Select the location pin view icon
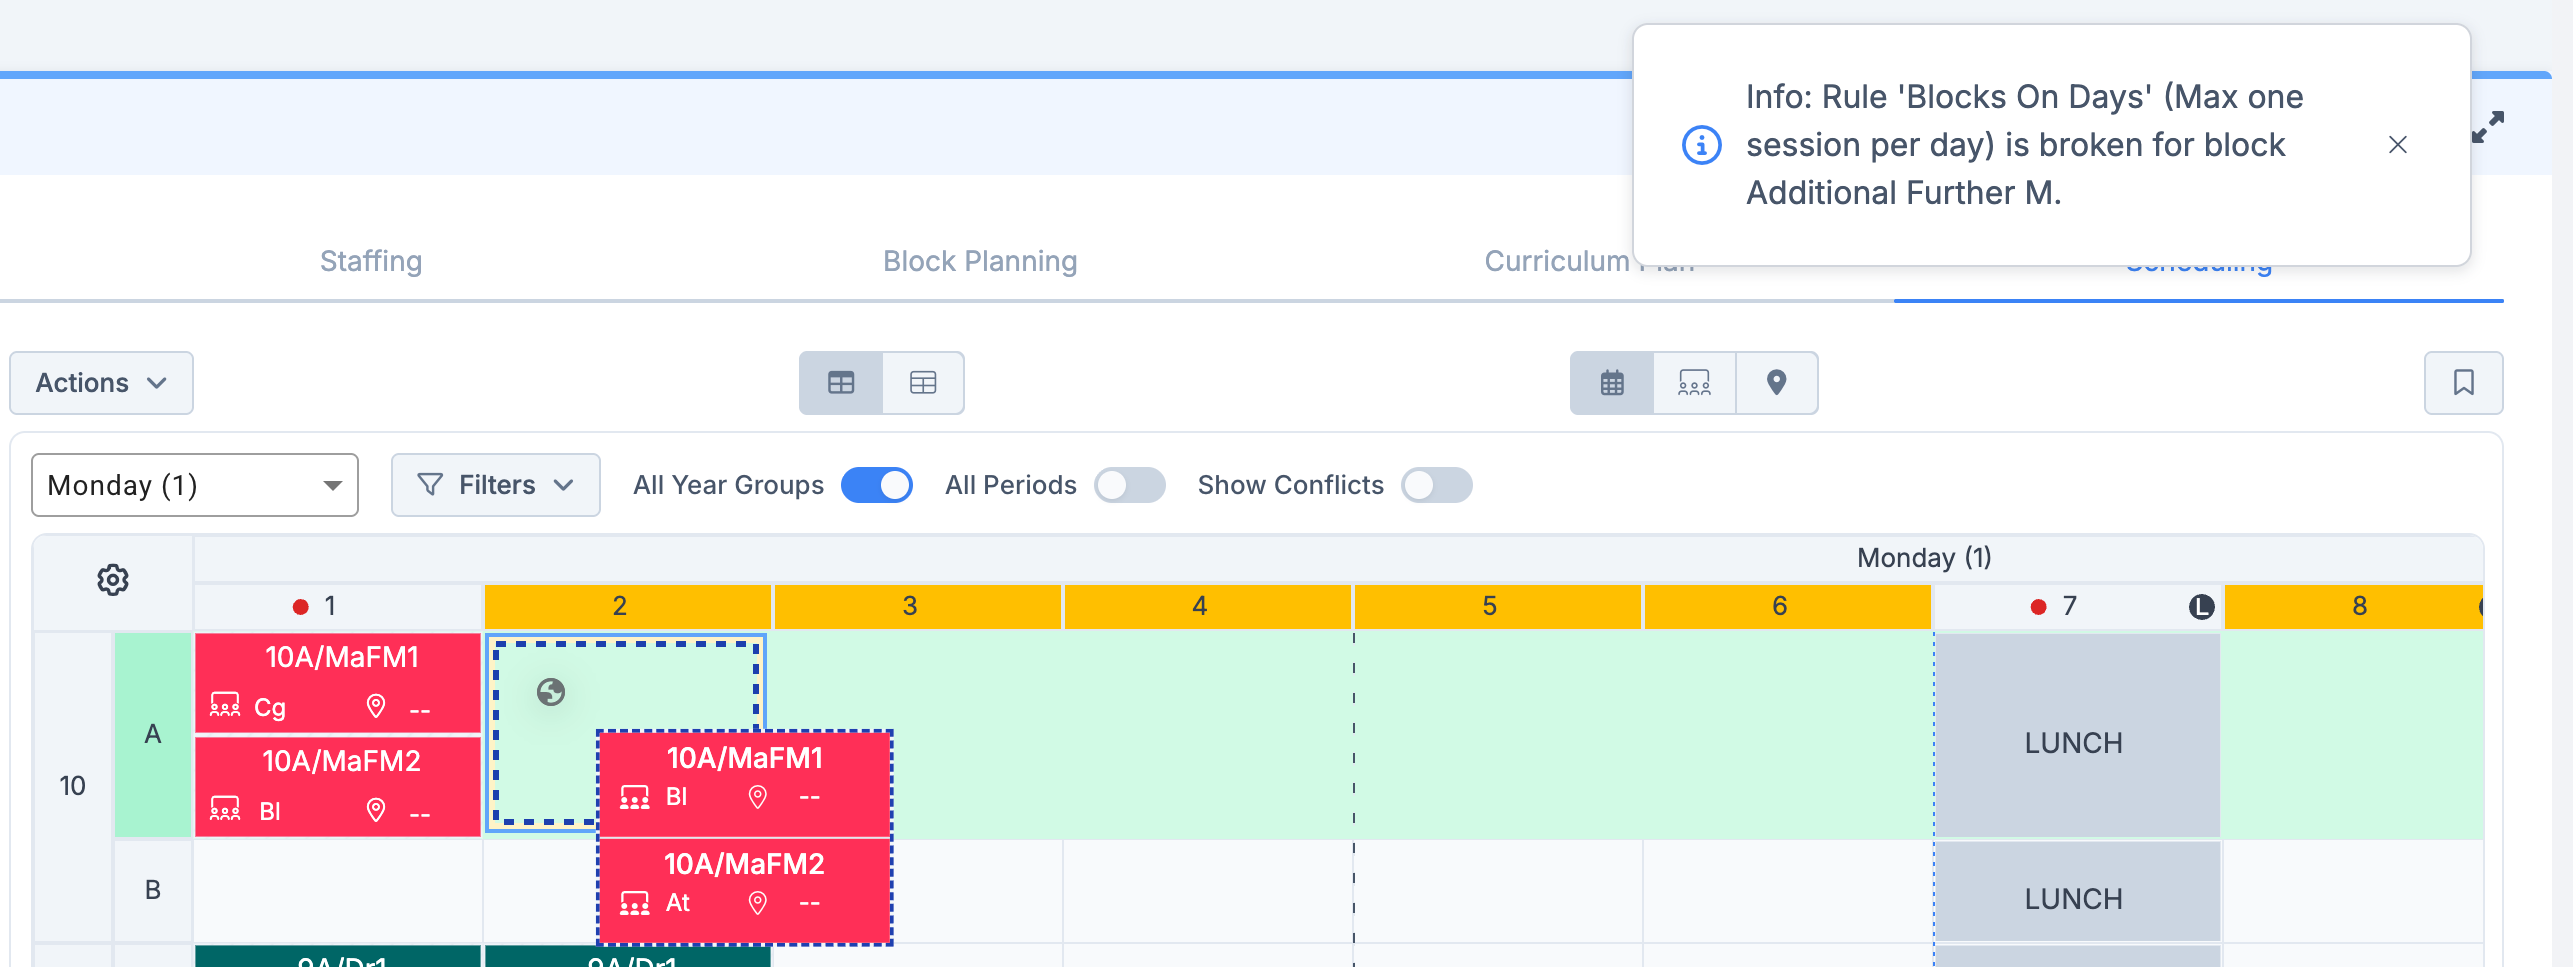The image size is (2573, 967). (1776, 383)
